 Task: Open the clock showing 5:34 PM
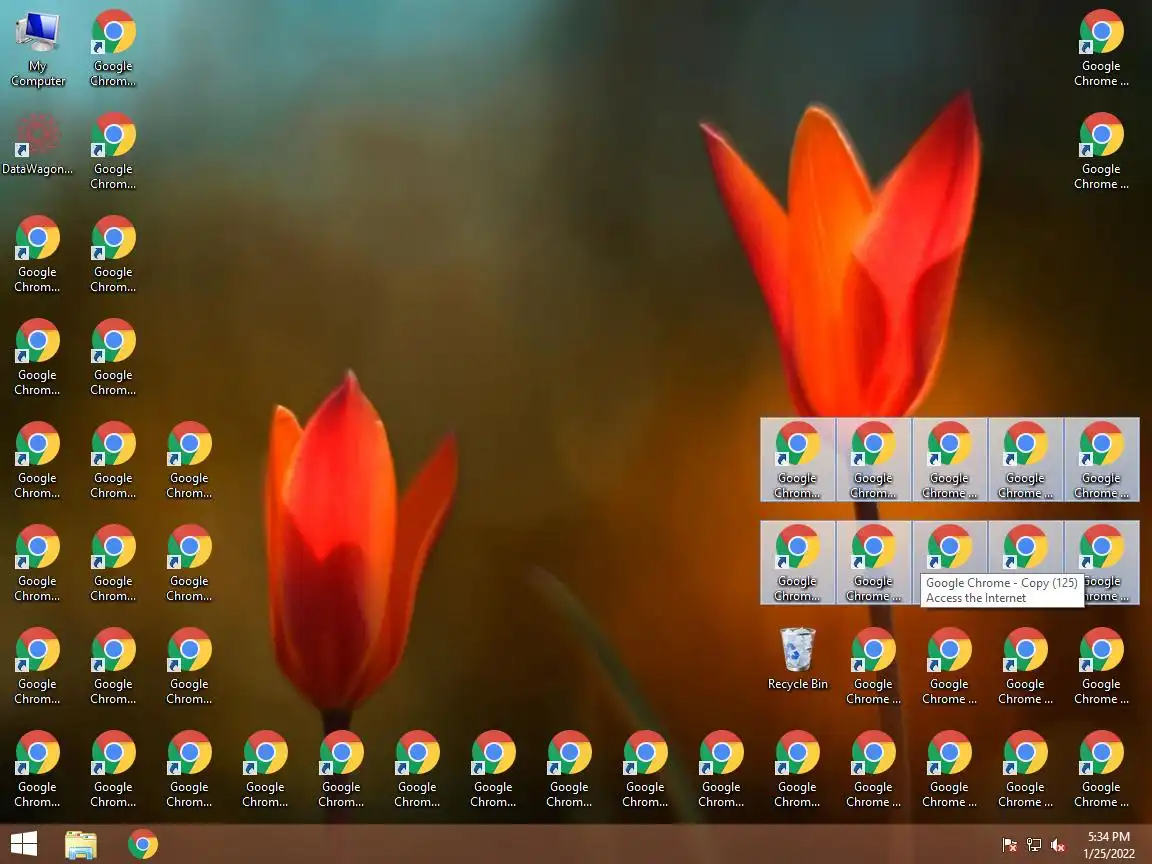1109,845
